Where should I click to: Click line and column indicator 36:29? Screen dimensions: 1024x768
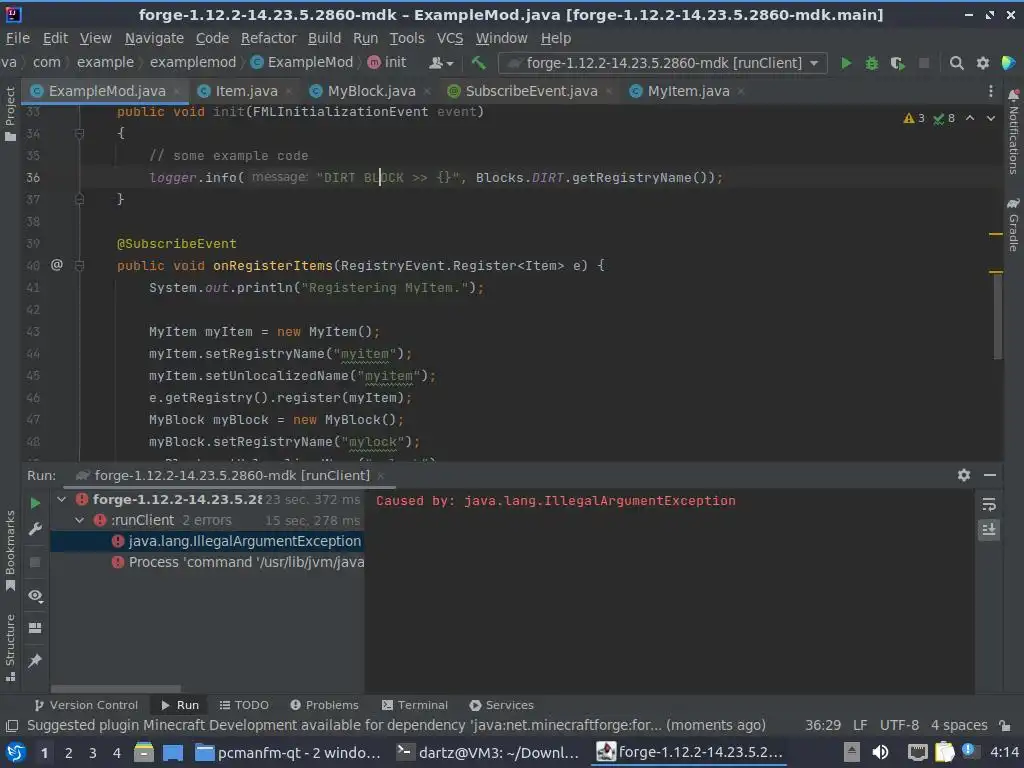coord(823,725)
